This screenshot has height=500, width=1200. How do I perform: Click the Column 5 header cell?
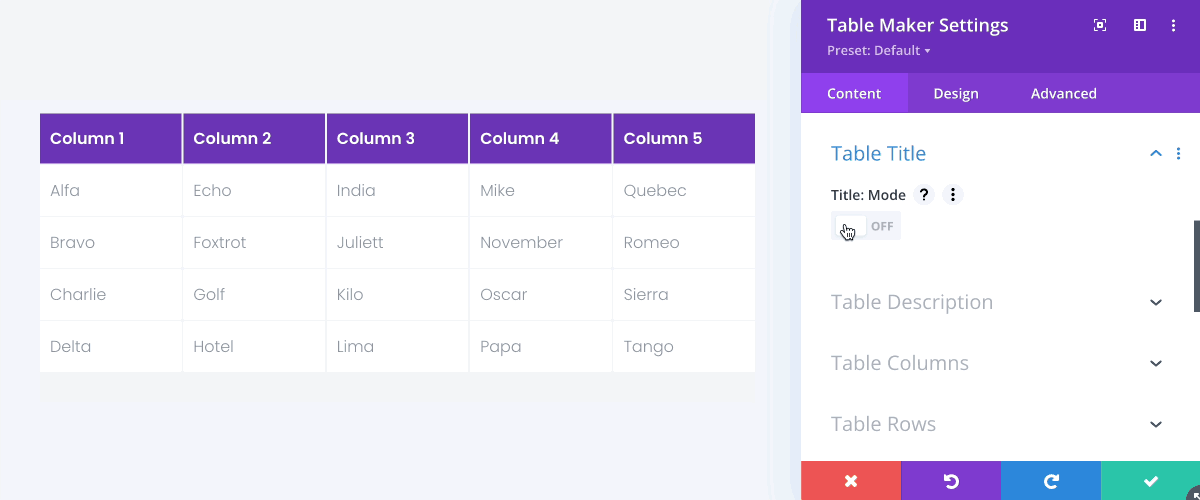point(684,139)
